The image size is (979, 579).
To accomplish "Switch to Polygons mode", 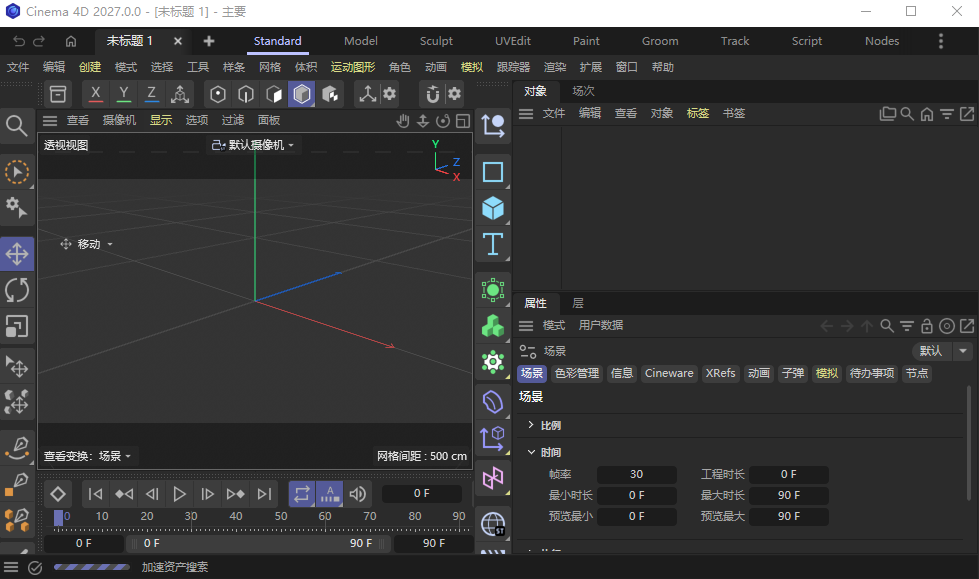I will click(274, 94).
